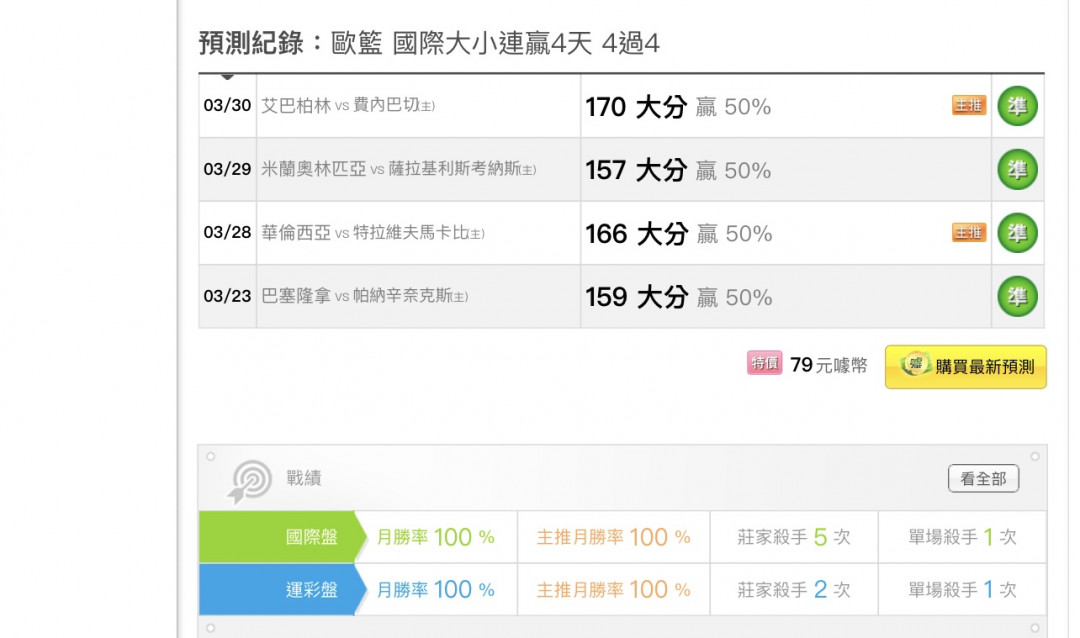The width and height of the screenshot is (1080, 638).
Task: Open matchup 華倫西亞 vs 特拉維夫馬卡比
Action: click(x=373, y=233)
